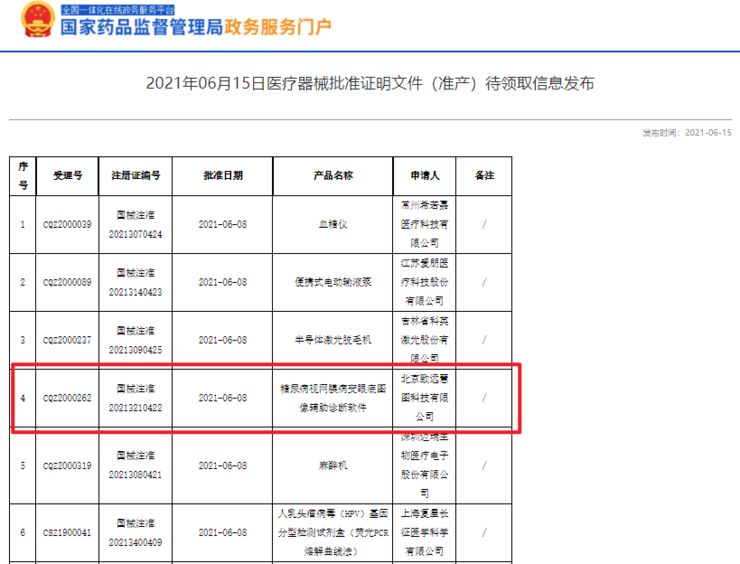This screenshot has width=740, height=564.
Task: Select the 2021年06月15日医疗器械批准证明文件 page heading
Action: pyautogui.click(x=370, y=84)
